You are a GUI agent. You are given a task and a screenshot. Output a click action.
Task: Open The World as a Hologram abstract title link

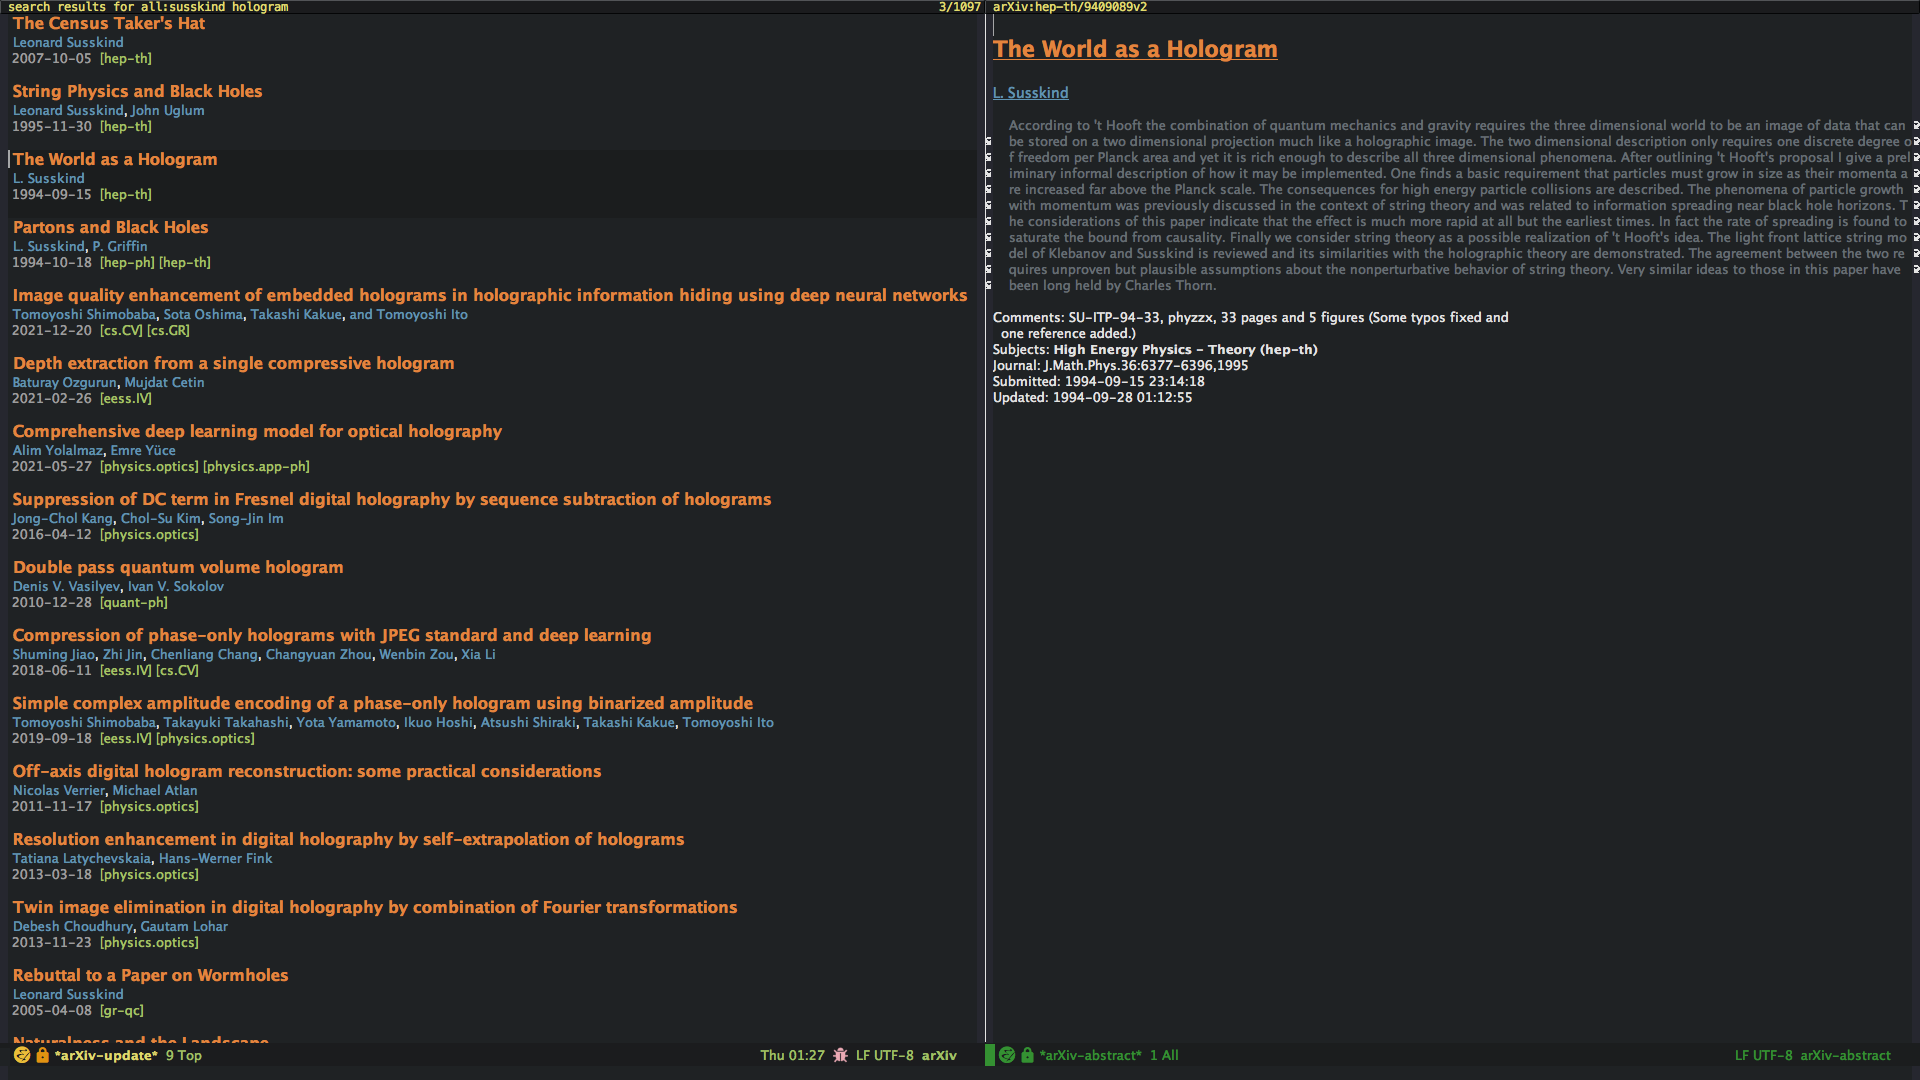coord(1134,49)
